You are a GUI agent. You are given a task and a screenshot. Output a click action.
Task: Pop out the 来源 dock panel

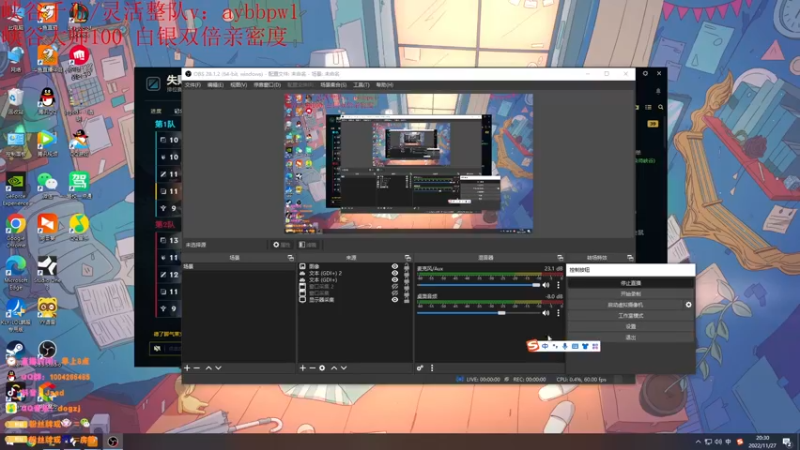(407, 258)
